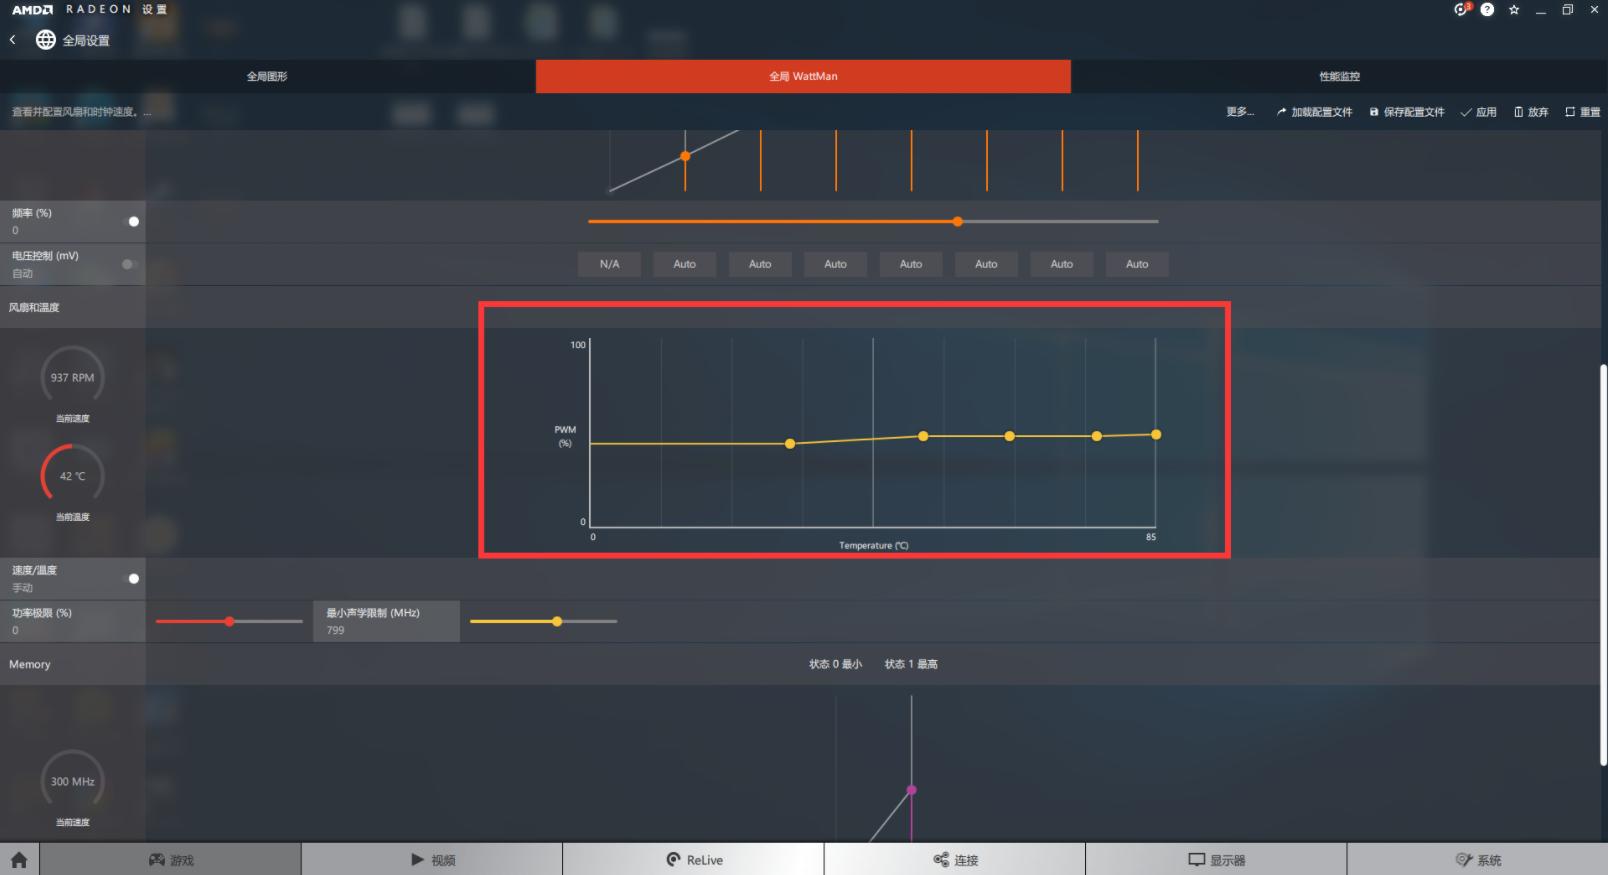The width and height of the screenshot is (1608, 875).
Task: Click the 重置 reset button
Action: point(1583,112)
